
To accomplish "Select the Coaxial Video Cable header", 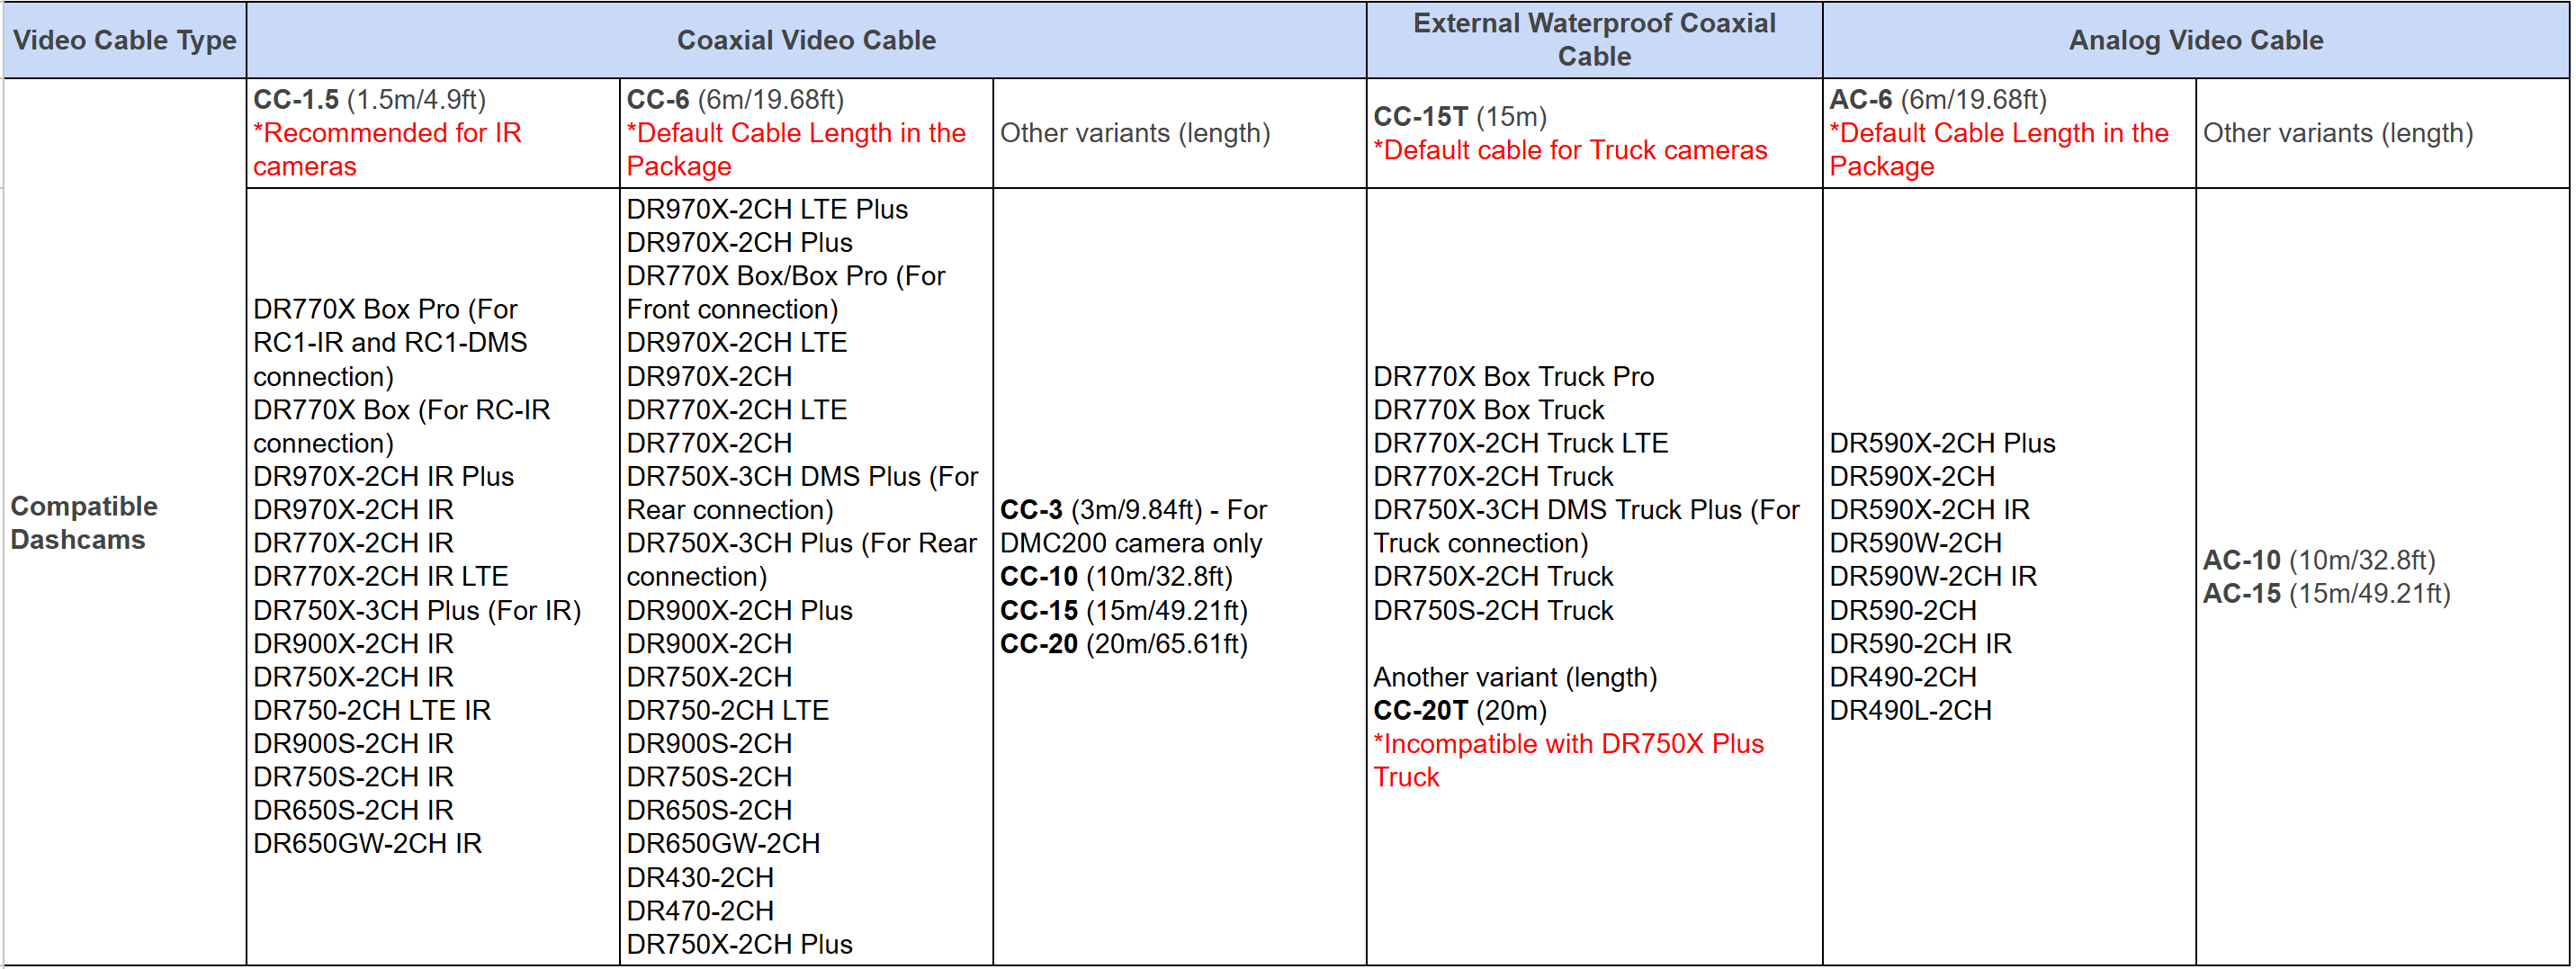I will click(806, 40).
